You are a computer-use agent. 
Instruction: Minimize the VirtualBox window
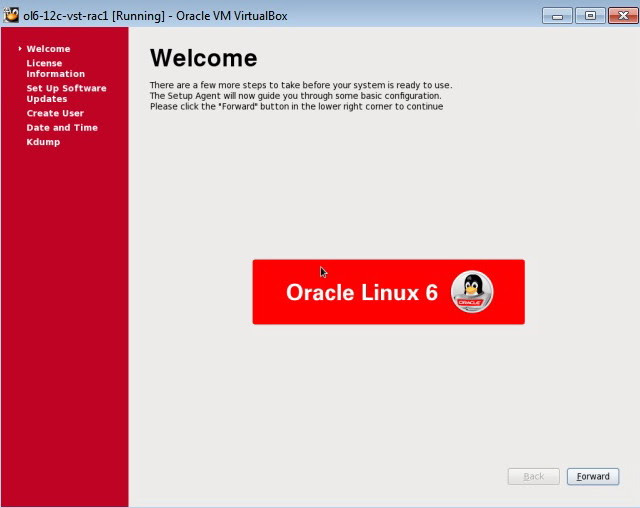(x=557, y=16)
